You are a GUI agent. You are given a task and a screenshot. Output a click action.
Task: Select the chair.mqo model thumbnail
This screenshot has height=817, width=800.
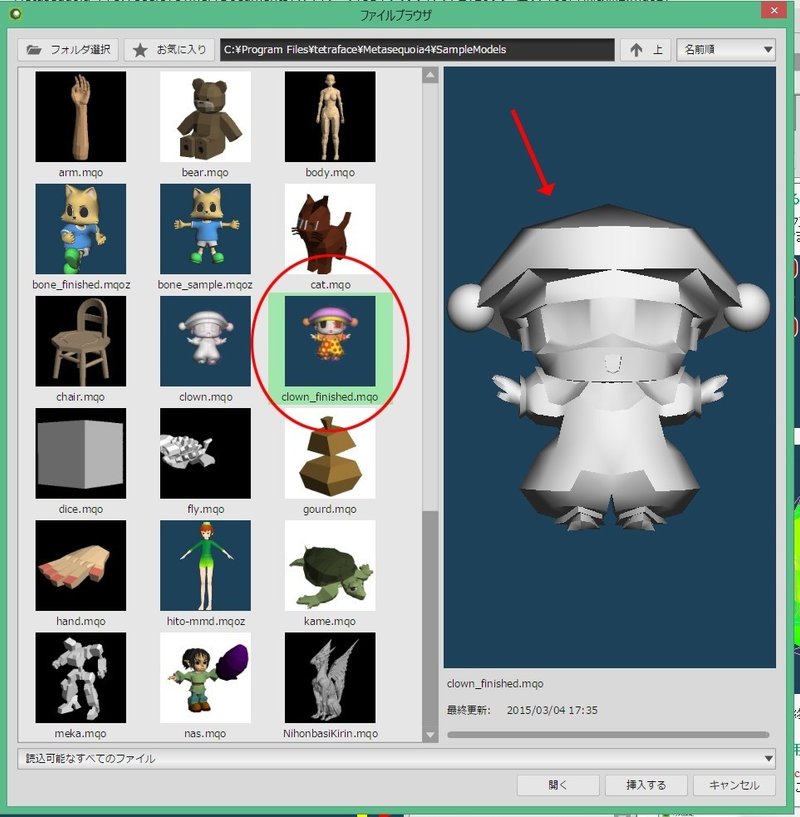pyautogui.click(x=80, y=340)
